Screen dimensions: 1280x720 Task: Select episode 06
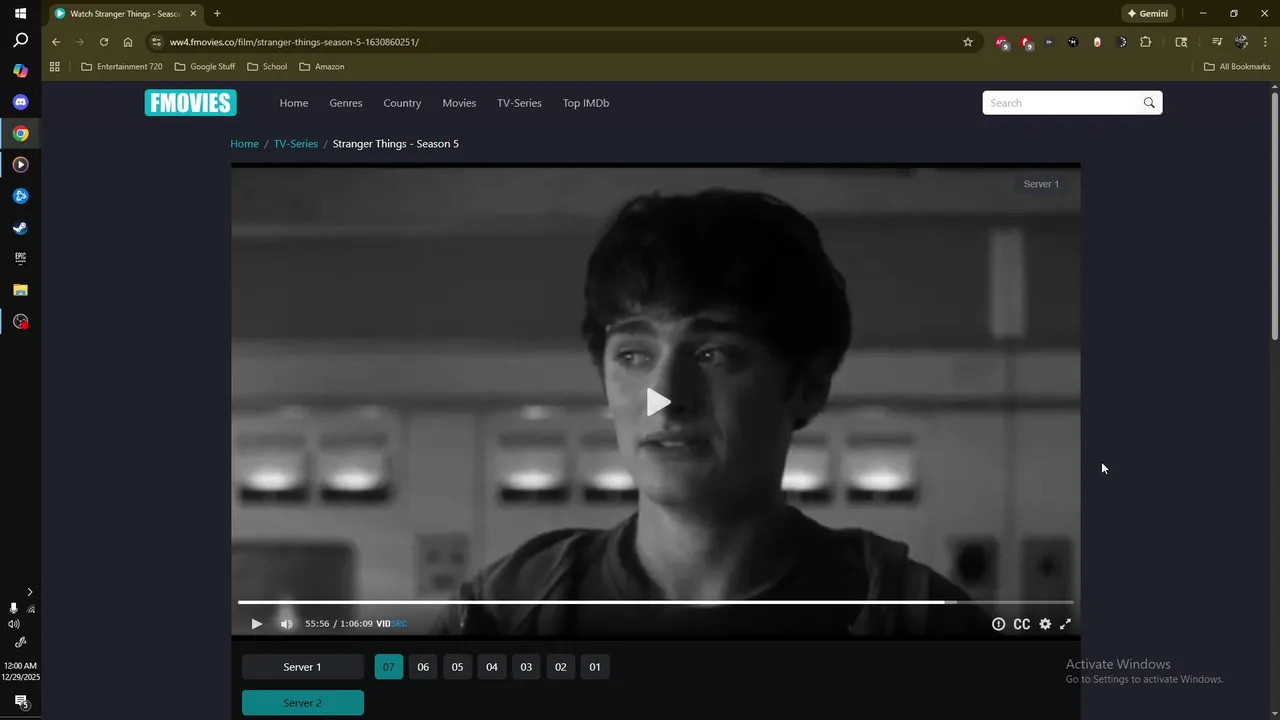click(x=423, y=667)
